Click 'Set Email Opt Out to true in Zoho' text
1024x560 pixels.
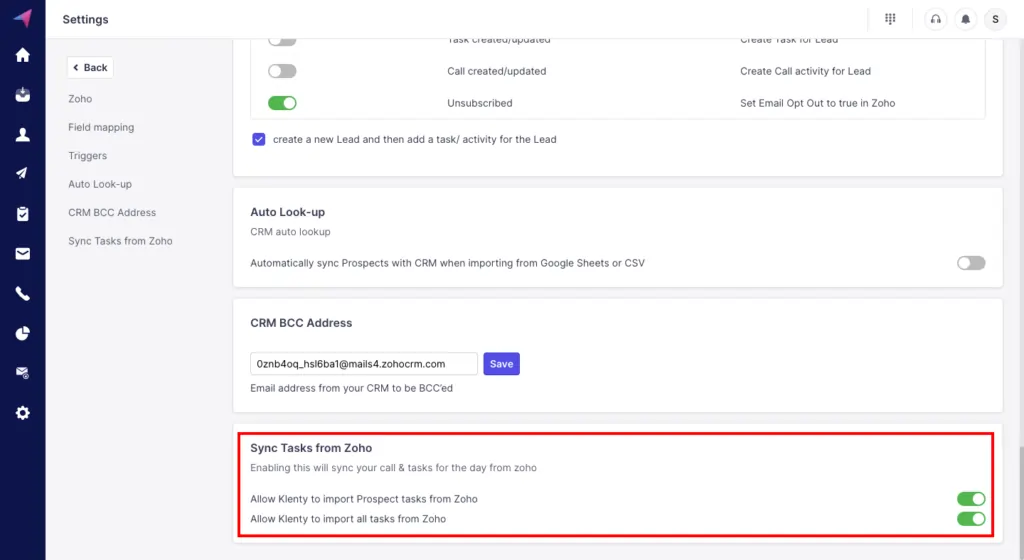tap(818, 102)
